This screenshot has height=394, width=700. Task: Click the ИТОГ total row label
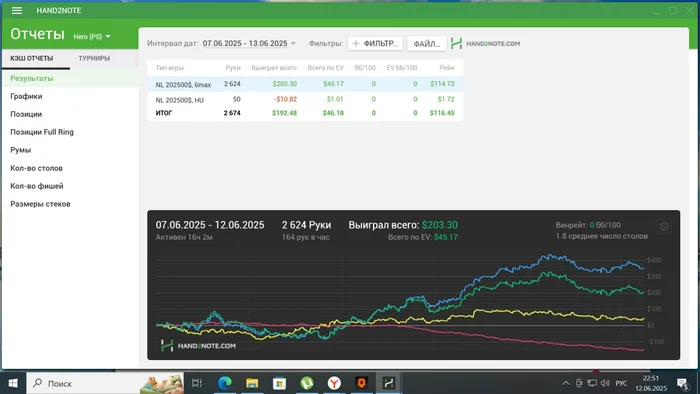coord(164,113)
